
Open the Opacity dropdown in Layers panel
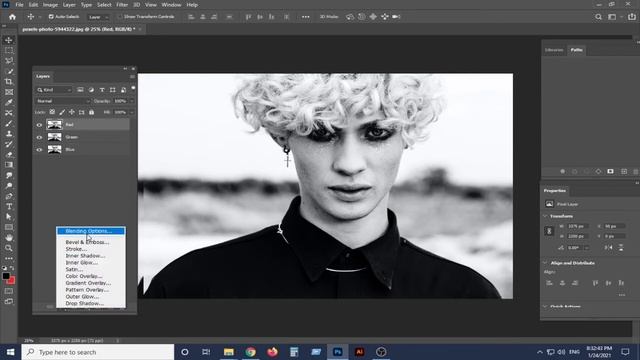(131, 101)
